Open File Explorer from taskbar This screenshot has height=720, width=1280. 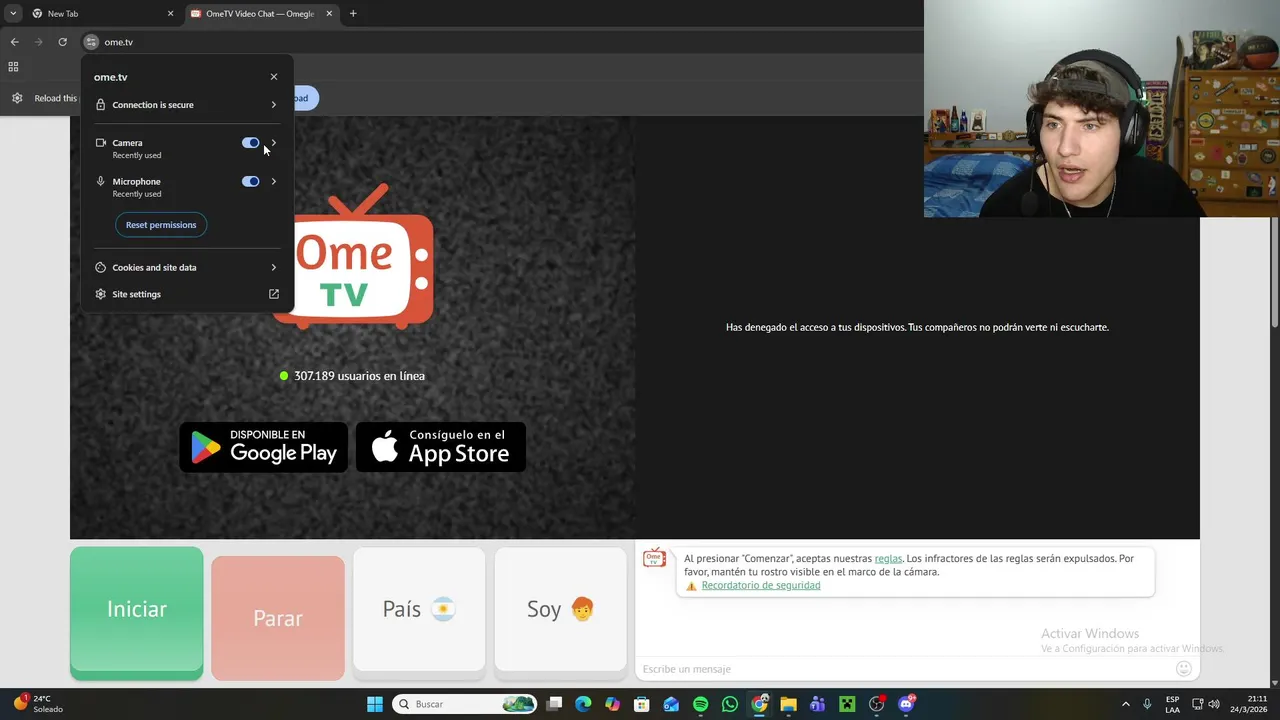(x=788, y=704)
